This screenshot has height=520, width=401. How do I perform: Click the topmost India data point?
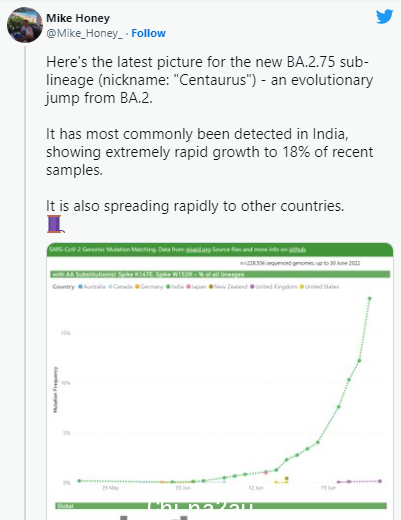(369, 299)
